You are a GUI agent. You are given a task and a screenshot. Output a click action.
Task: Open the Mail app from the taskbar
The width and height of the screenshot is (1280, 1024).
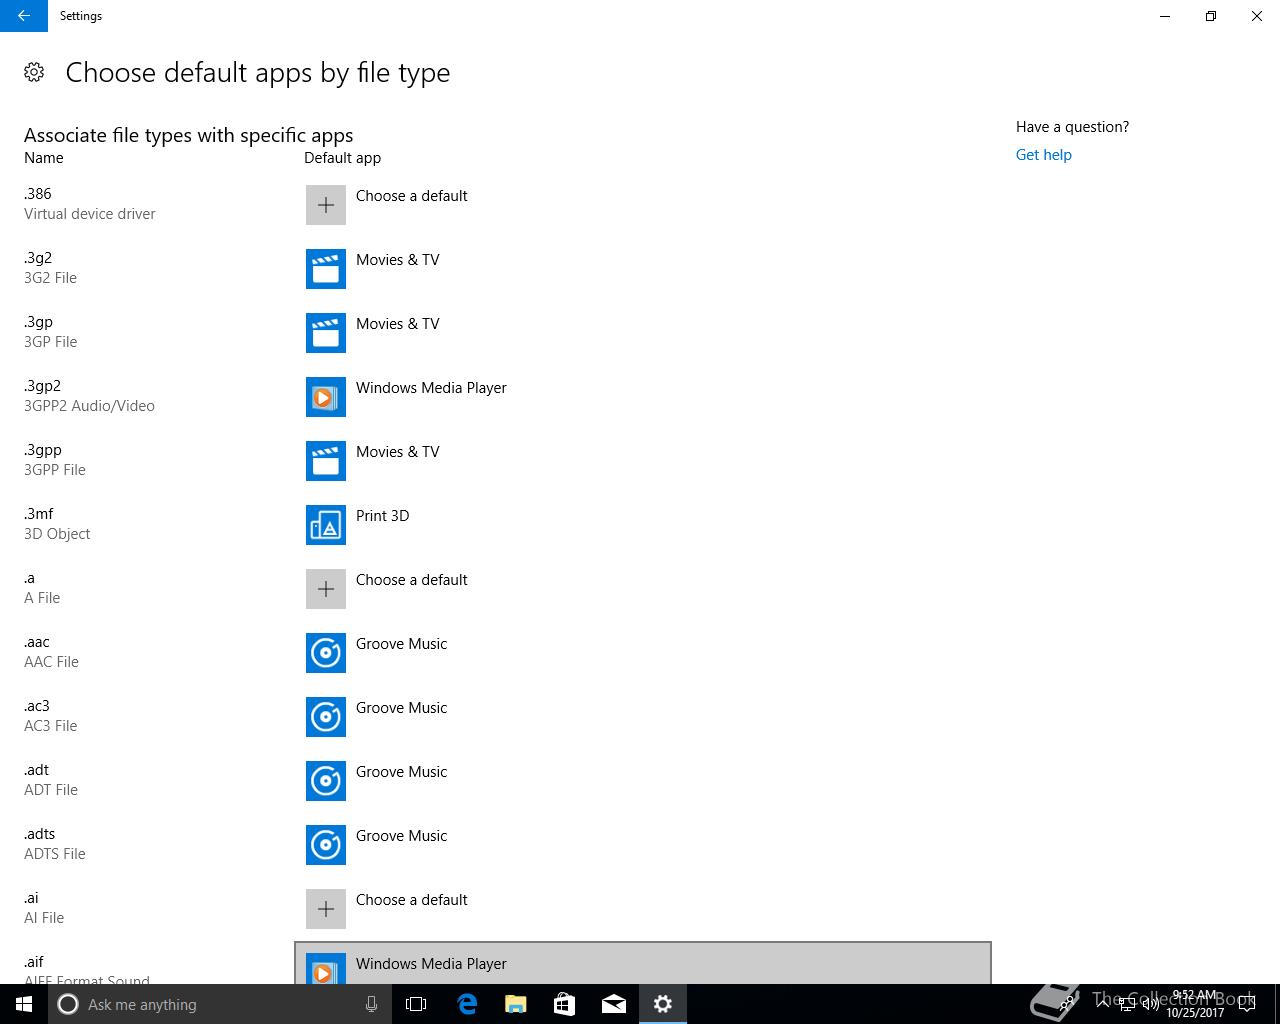[613, 1004]
